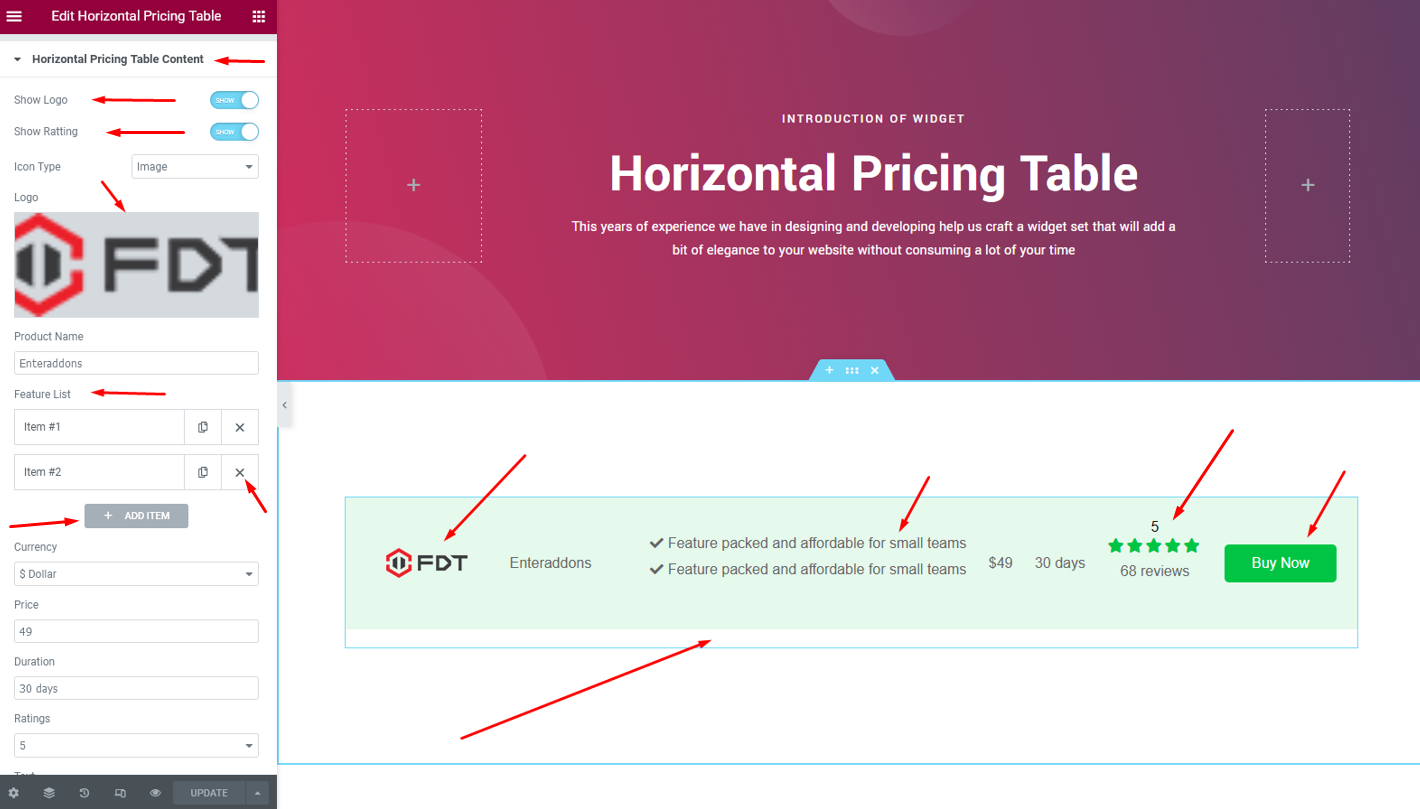1420x809 pixels.
Task: Click the UPDATE button
Action: coord(208,792)
